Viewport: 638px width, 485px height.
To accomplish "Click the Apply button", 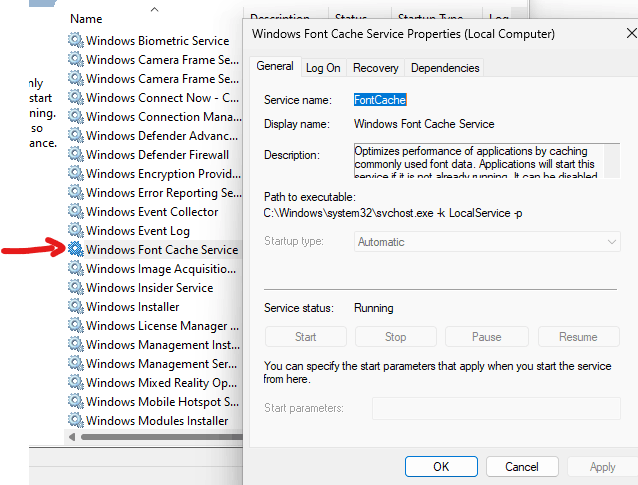I will pyautogui.click(x=603, y=466).
